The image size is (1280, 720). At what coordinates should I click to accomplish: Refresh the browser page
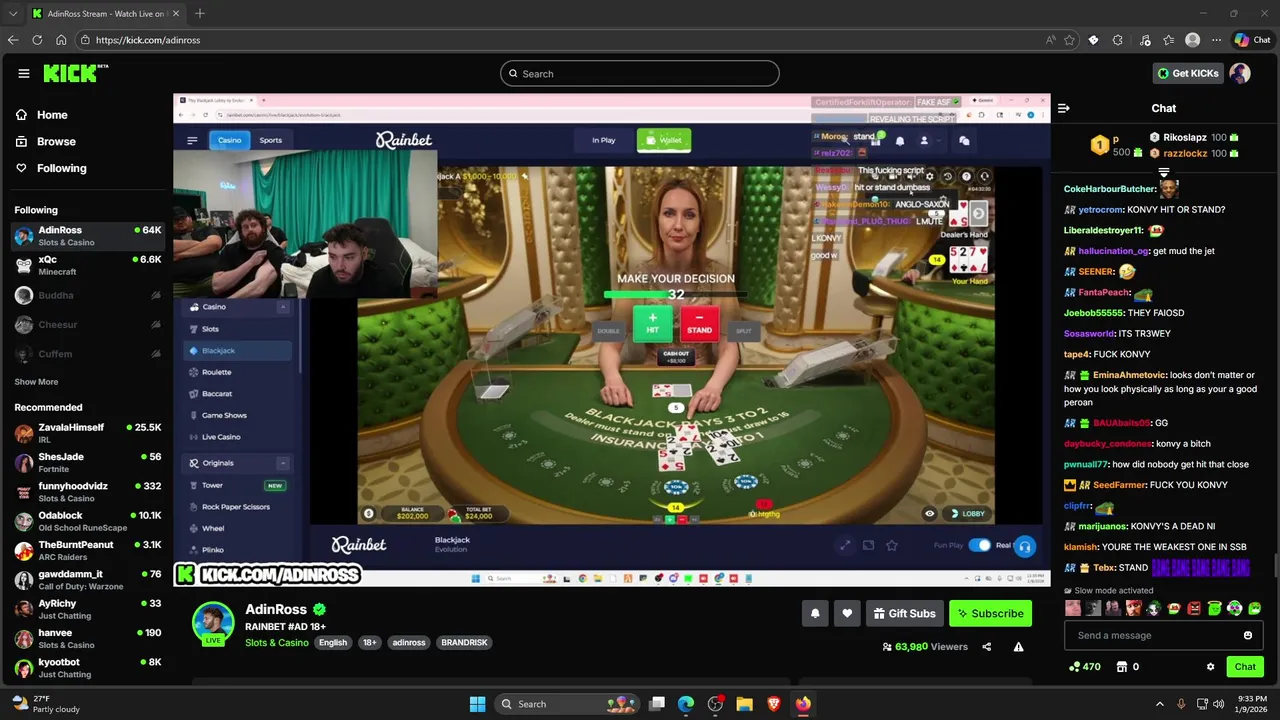point(37,40)
